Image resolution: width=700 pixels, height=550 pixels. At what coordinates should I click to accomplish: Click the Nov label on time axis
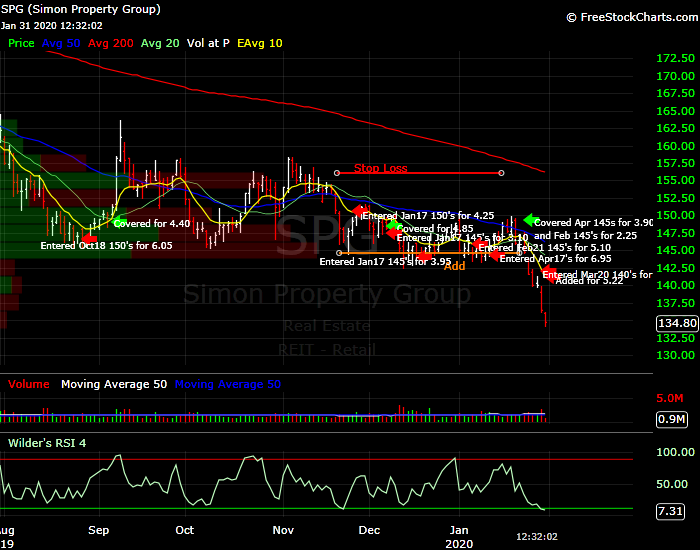point(283,530)
